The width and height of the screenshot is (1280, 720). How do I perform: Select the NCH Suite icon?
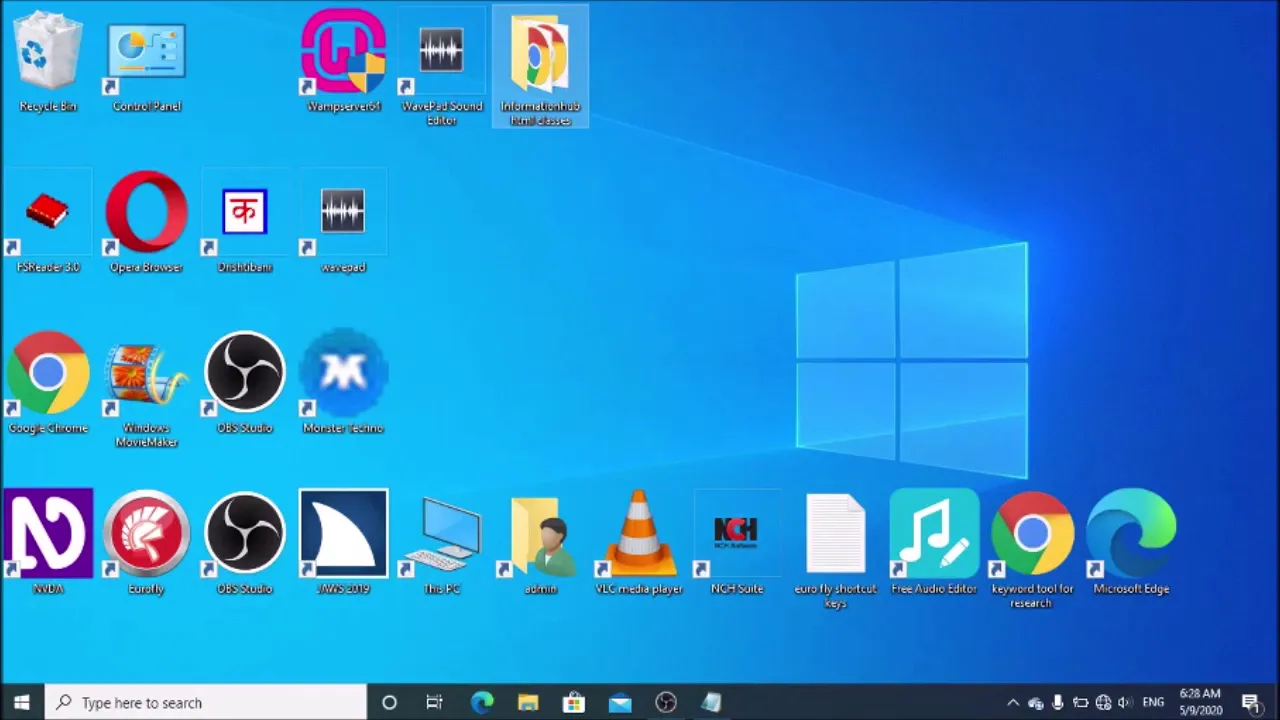737,543
